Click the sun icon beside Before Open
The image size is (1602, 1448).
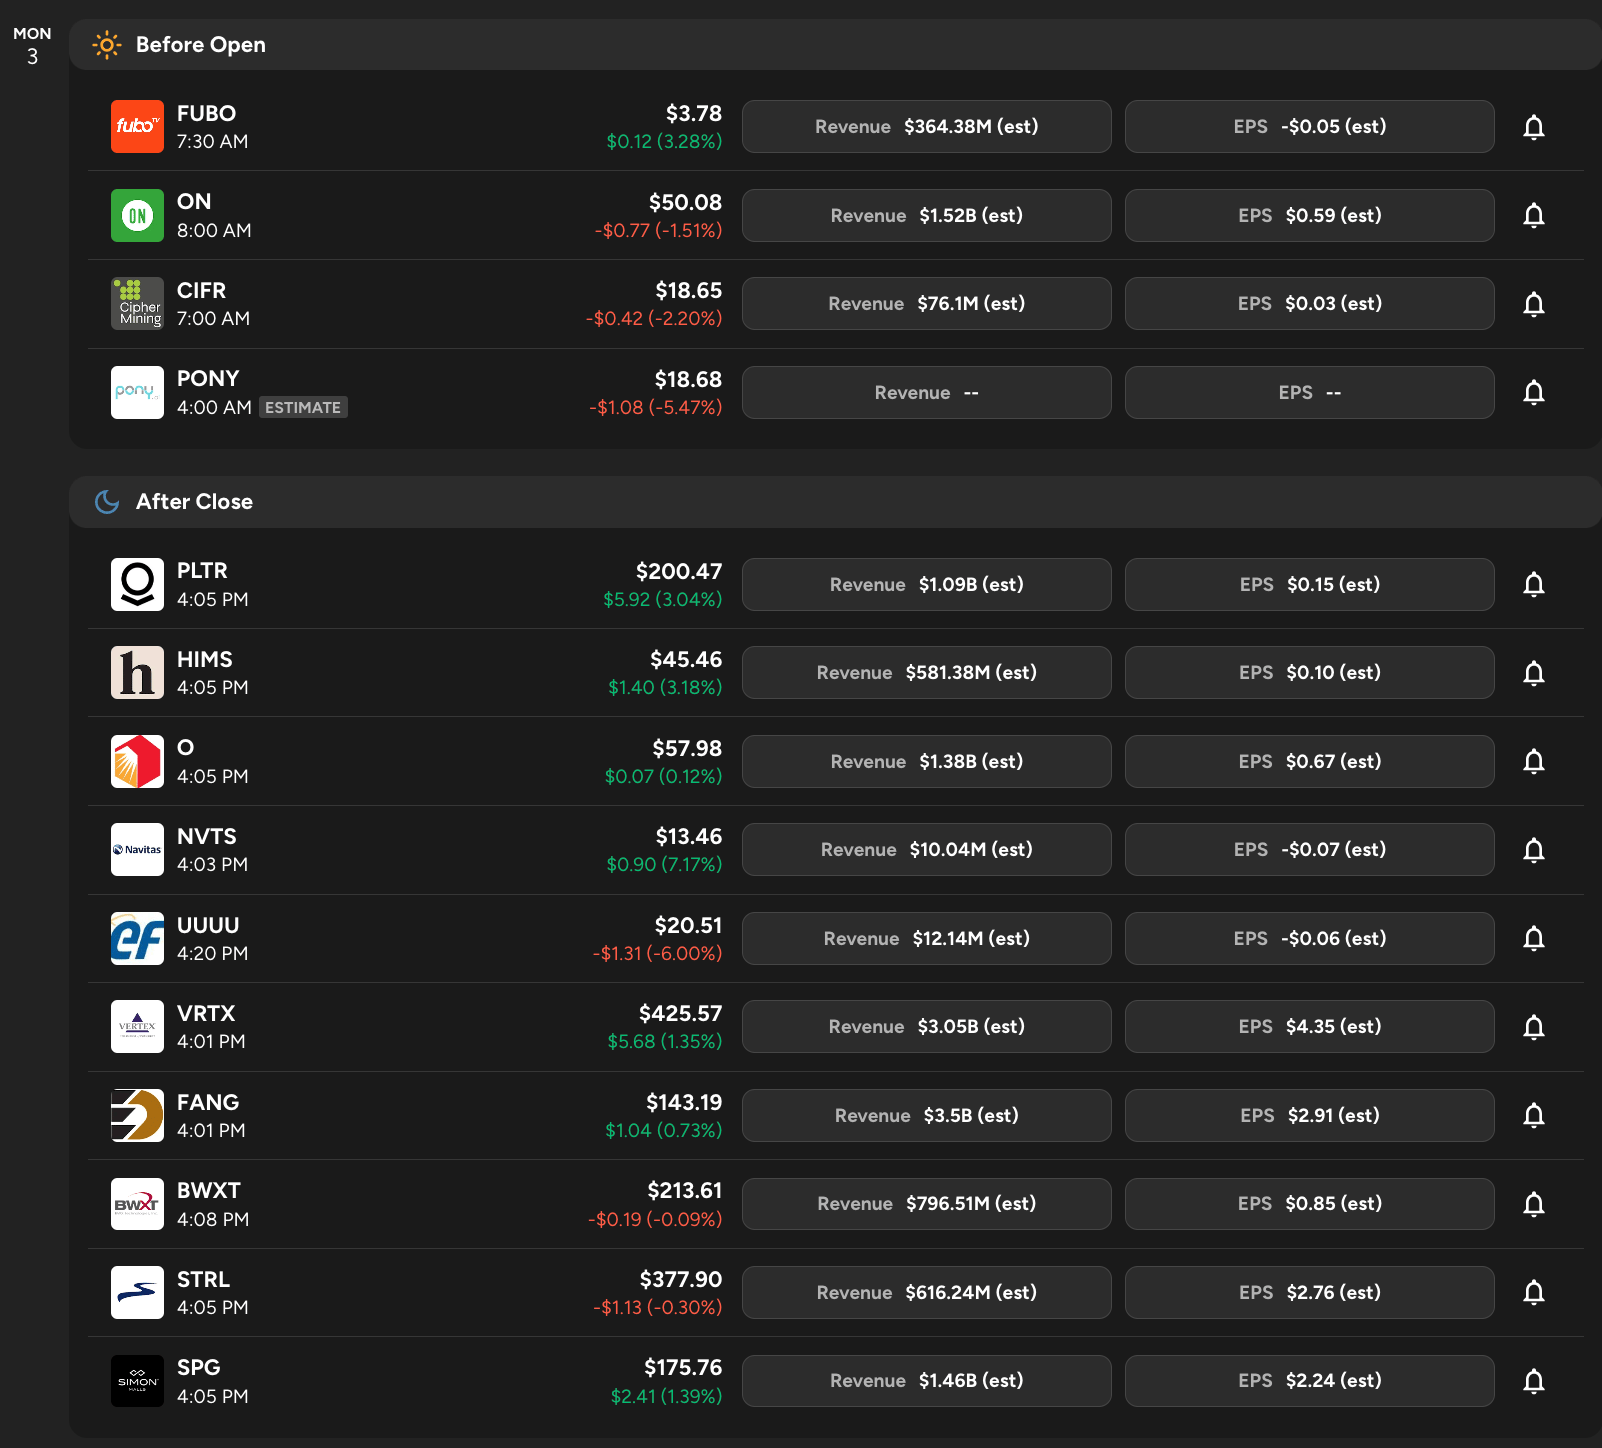tap(107, 45)
